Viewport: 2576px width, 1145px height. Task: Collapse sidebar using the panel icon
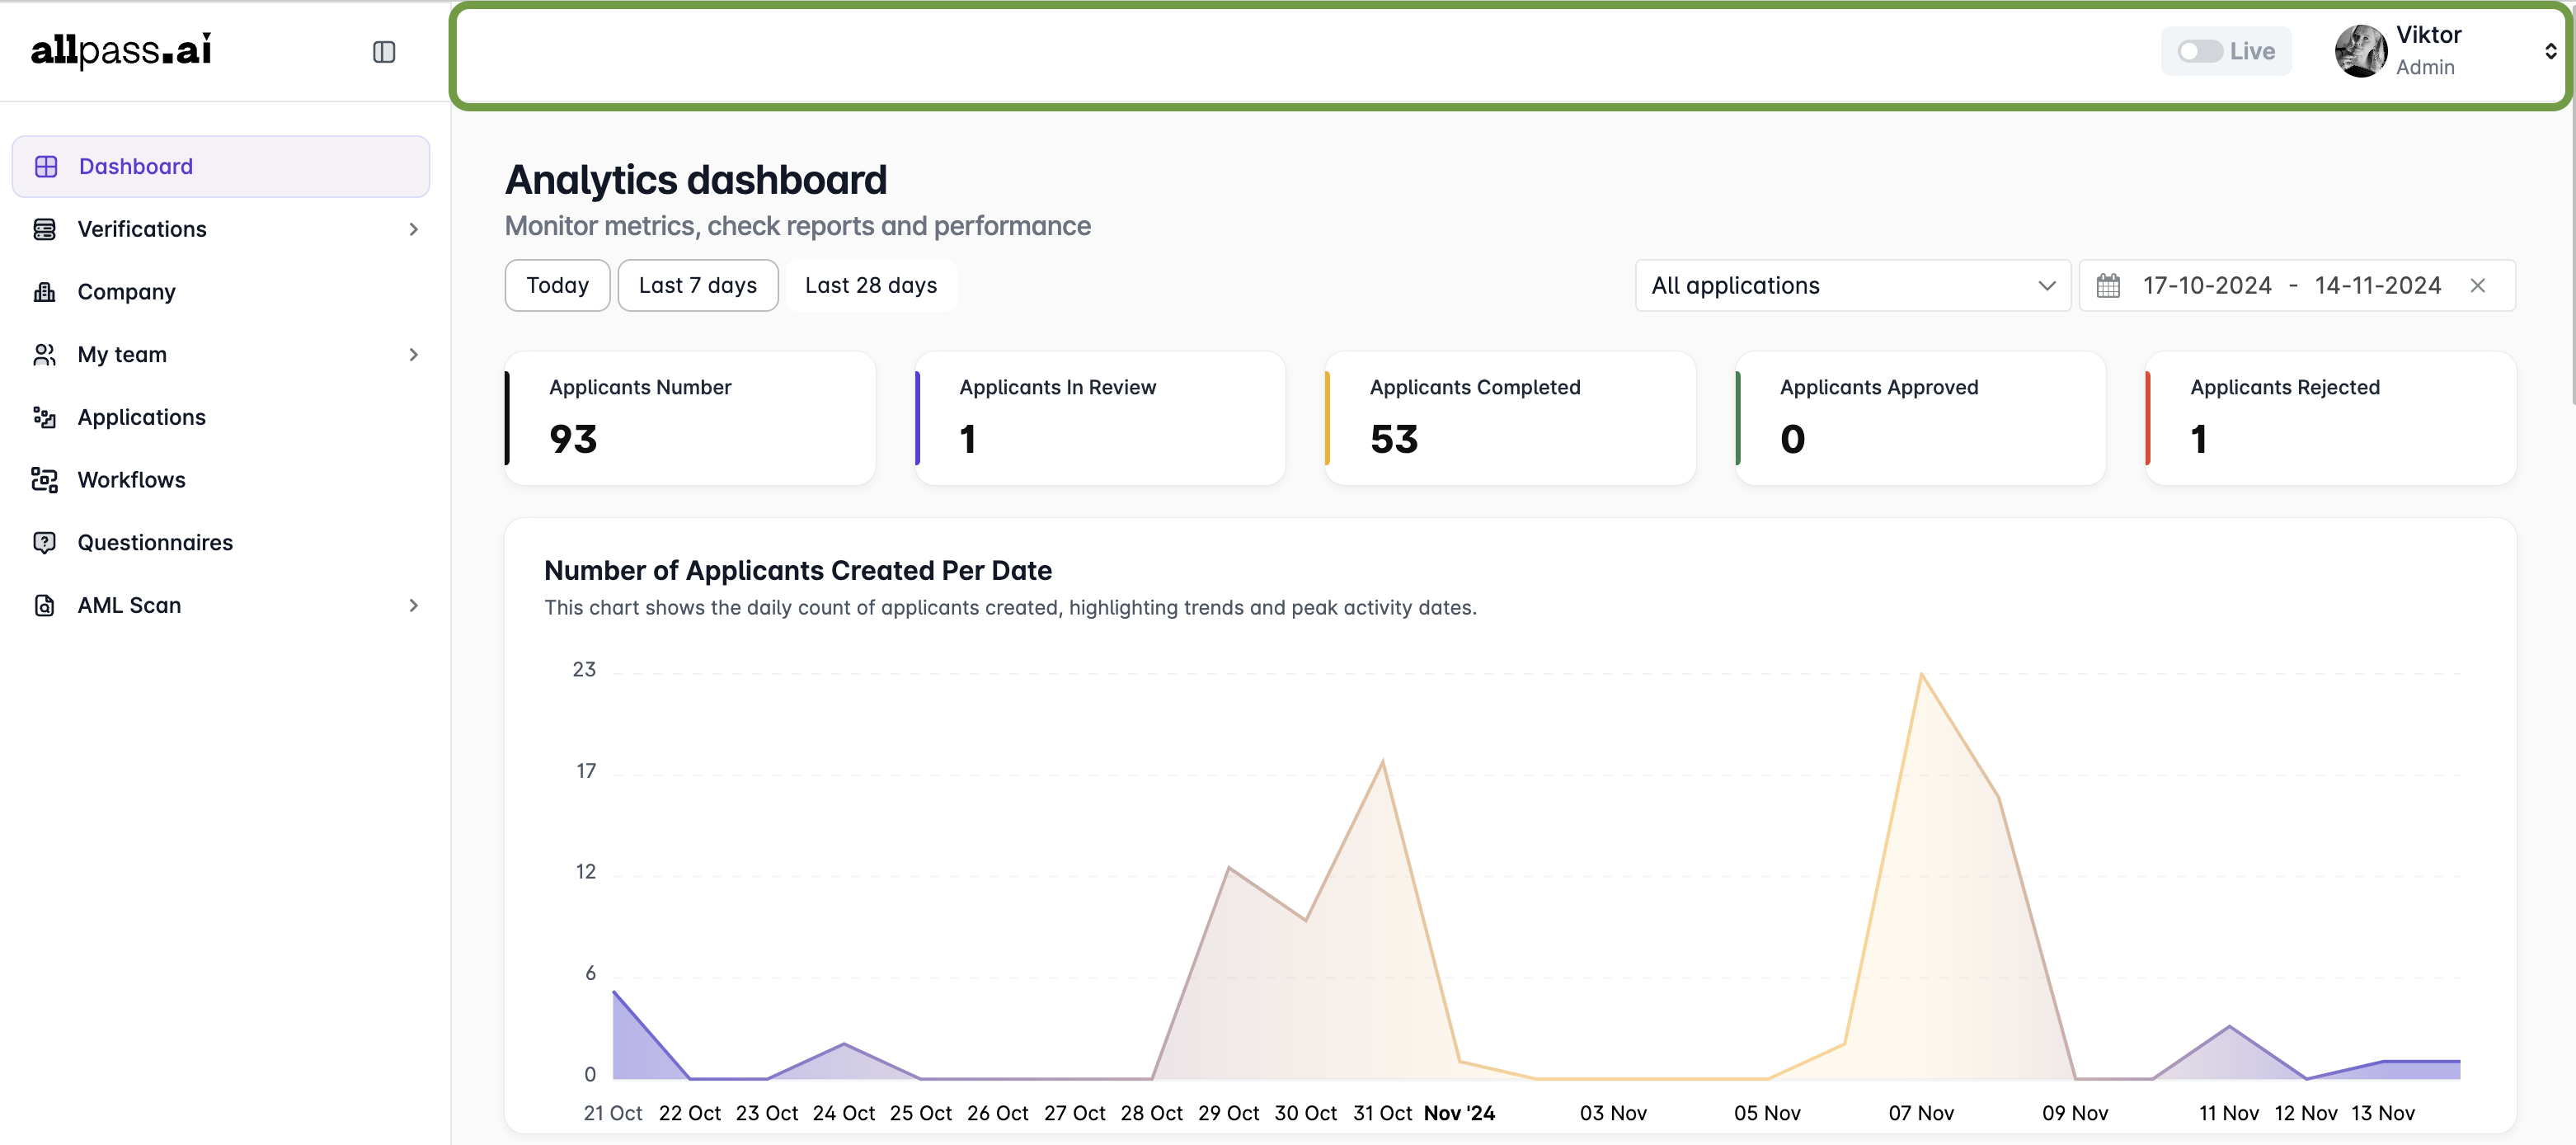pyautogui.click(x=384, y=52)
